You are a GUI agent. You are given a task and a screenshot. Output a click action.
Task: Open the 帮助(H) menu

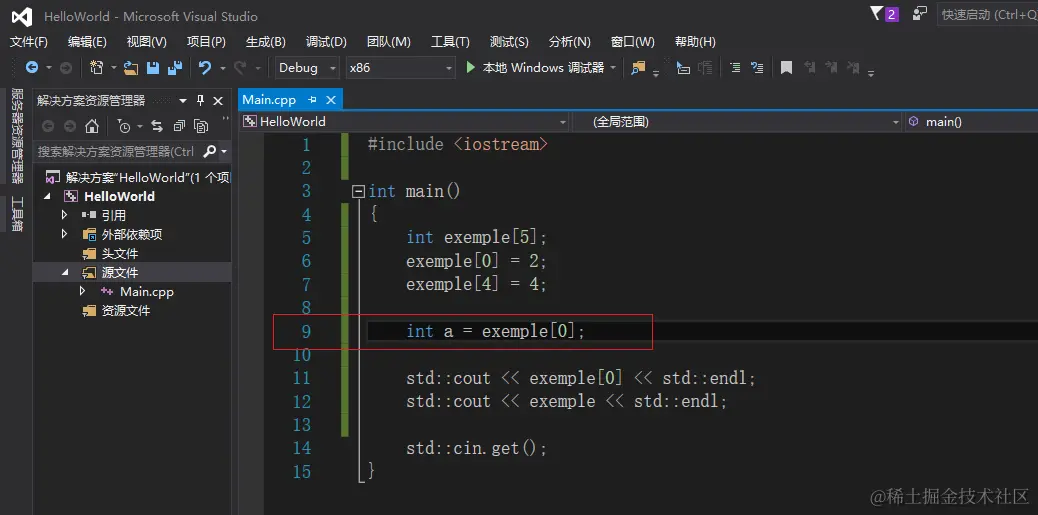click(x=695, y=42)
